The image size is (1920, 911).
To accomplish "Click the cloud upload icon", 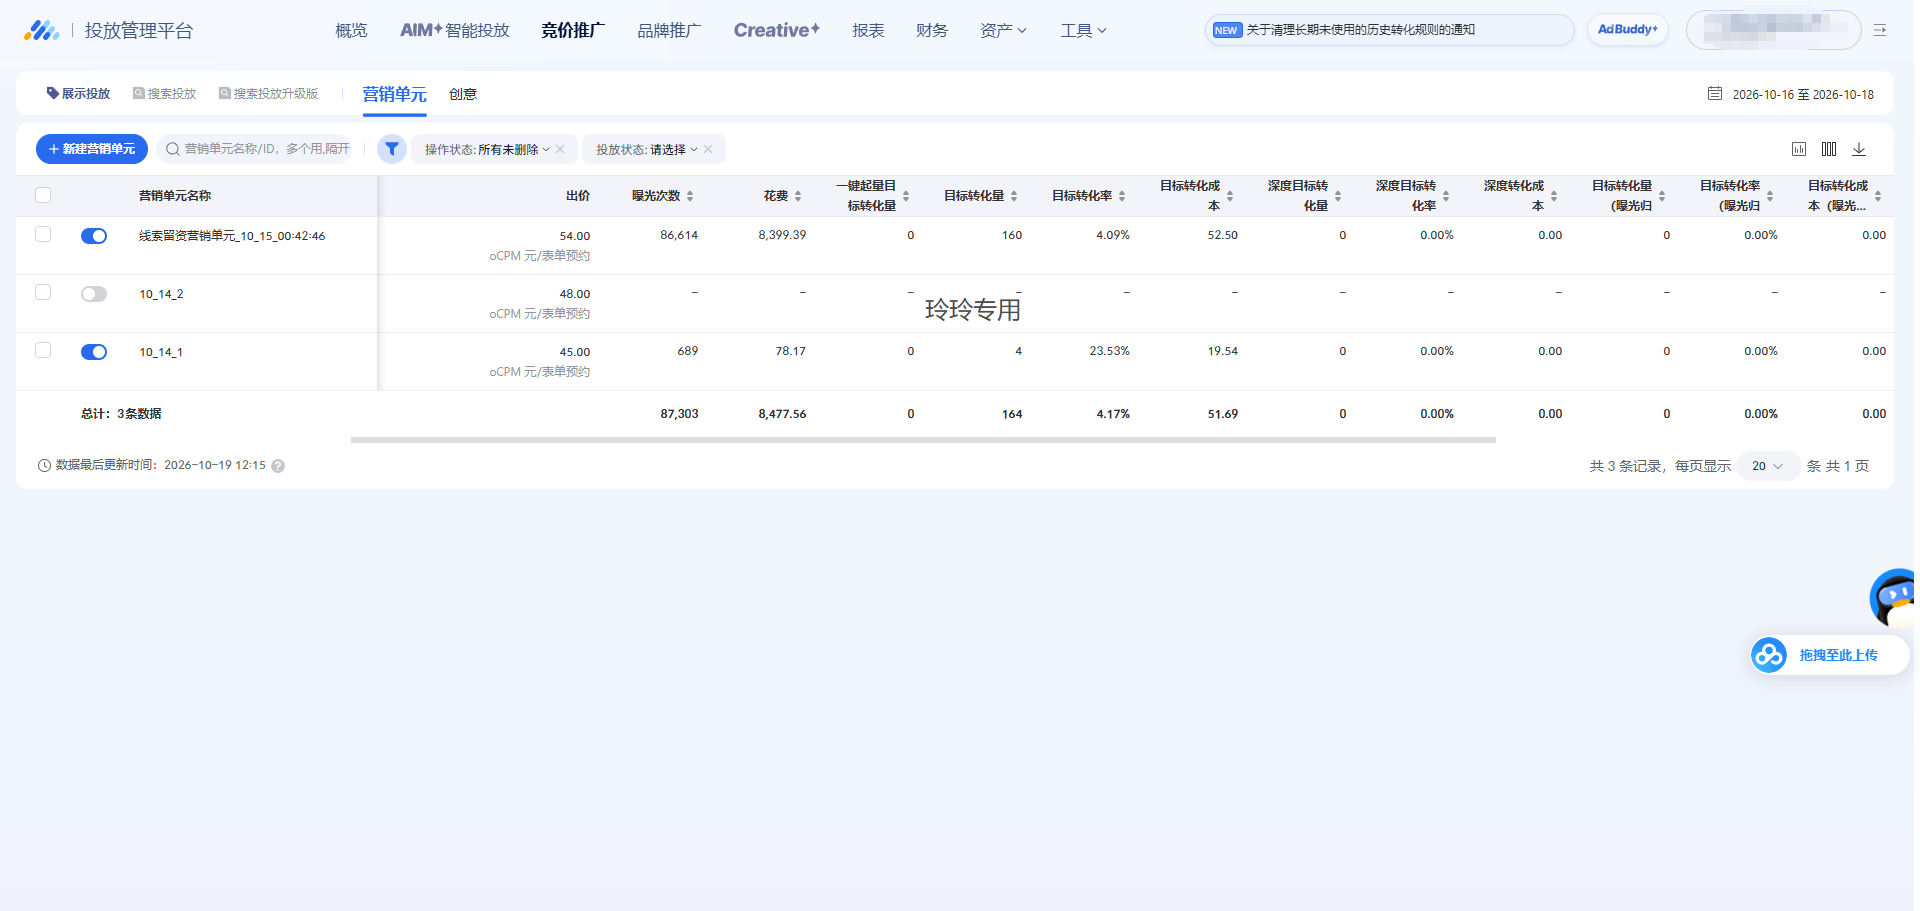I will click(x=1769, y=655).
